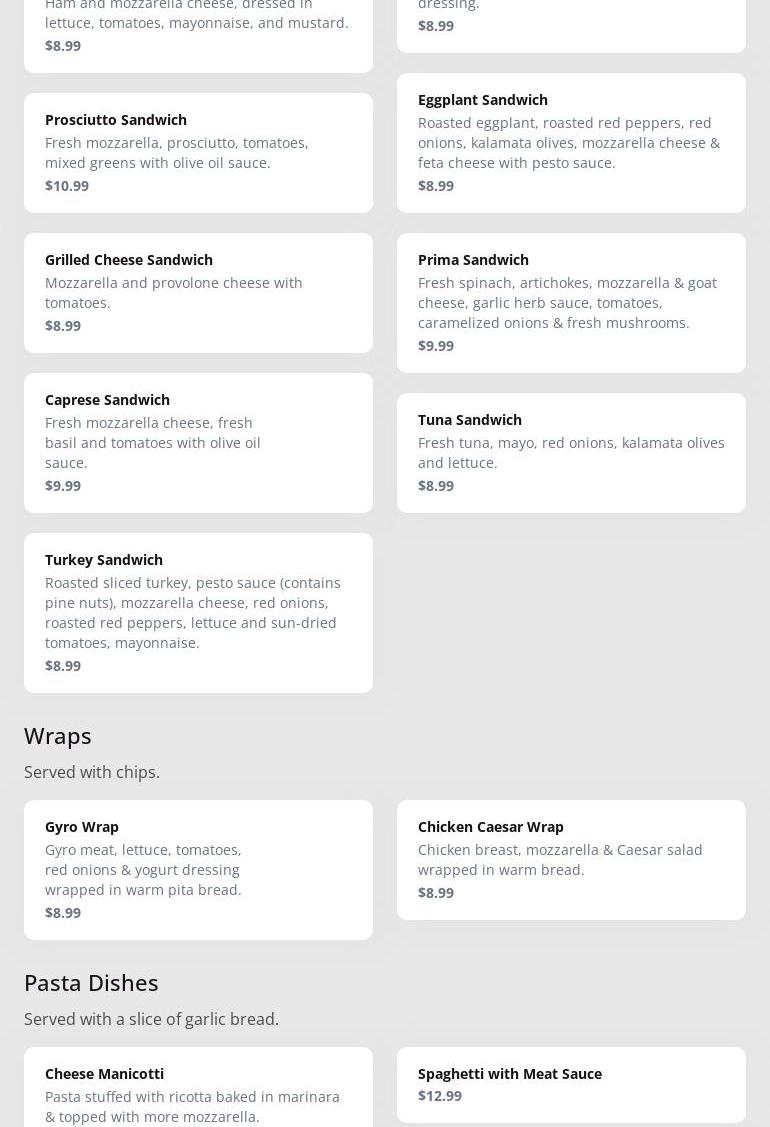Open the Cheese Manicotti pasta item
The width and height of the screenshot is (770, 1127).
point(198,1090)
